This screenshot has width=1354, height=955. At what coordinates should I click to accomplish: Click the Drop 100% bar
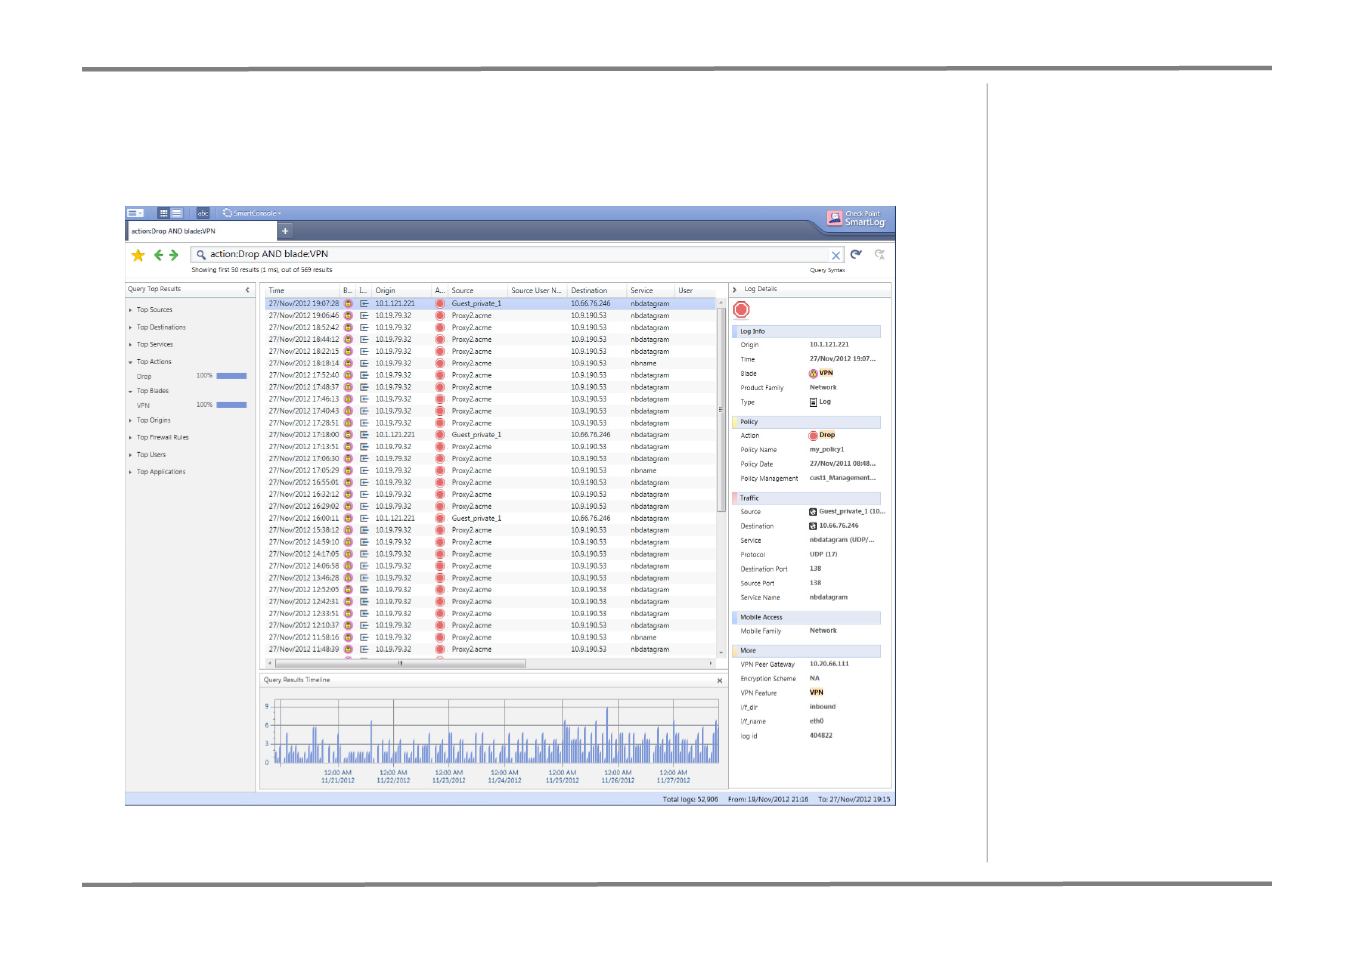point(231,376)
